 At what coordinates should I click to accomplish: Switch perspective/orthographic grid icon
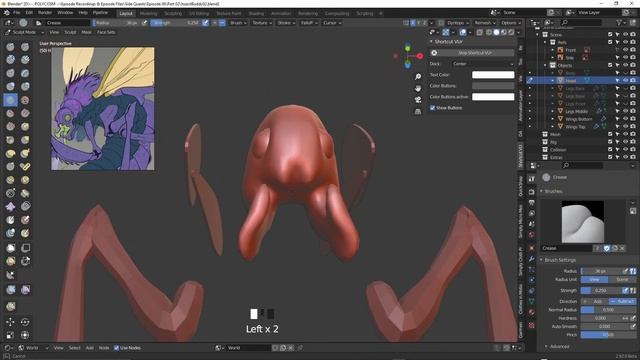tap(418, 112)
